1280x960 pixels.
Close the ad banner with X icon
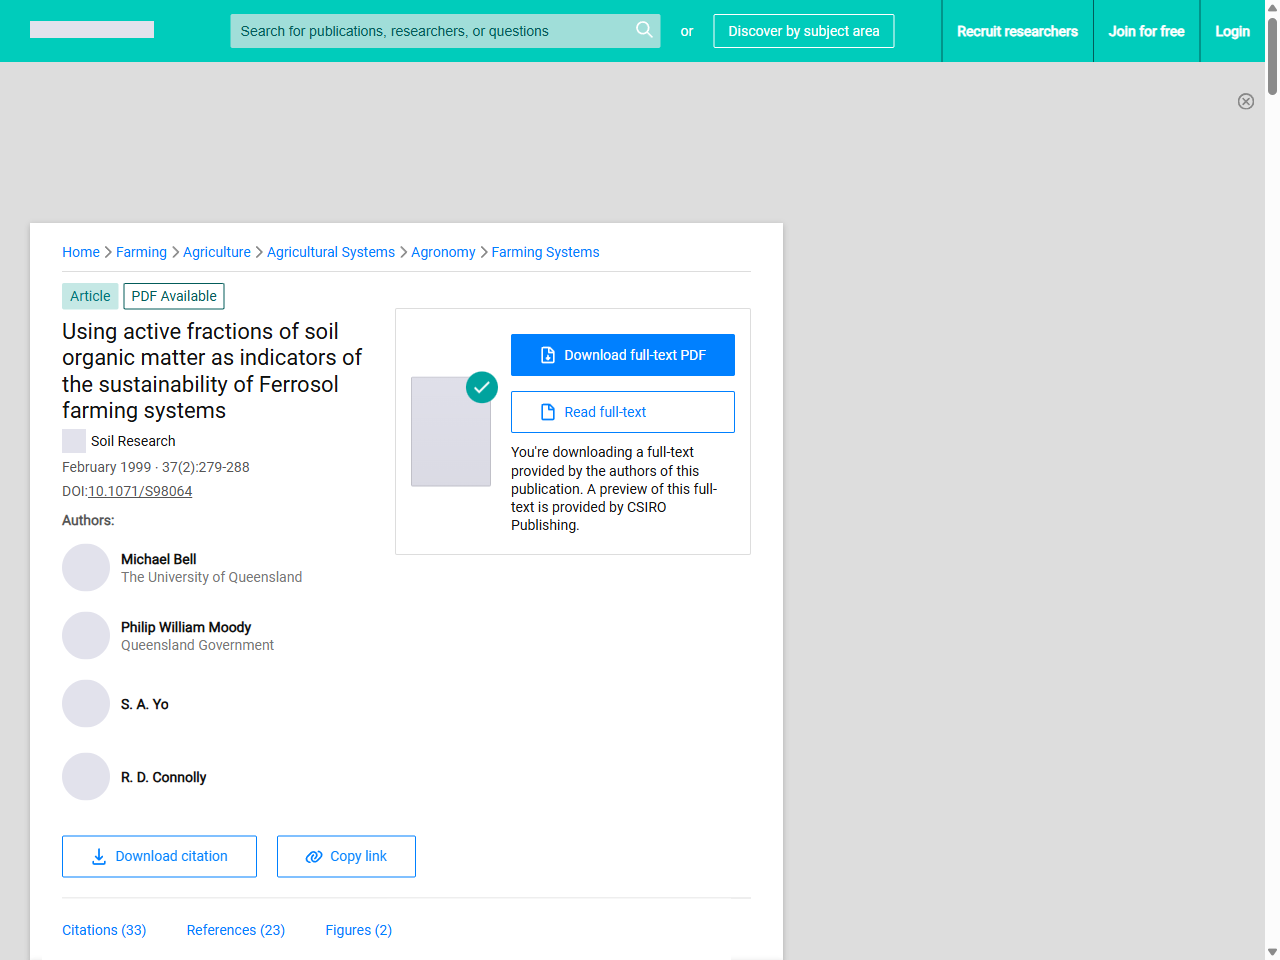click(1245, 101)
